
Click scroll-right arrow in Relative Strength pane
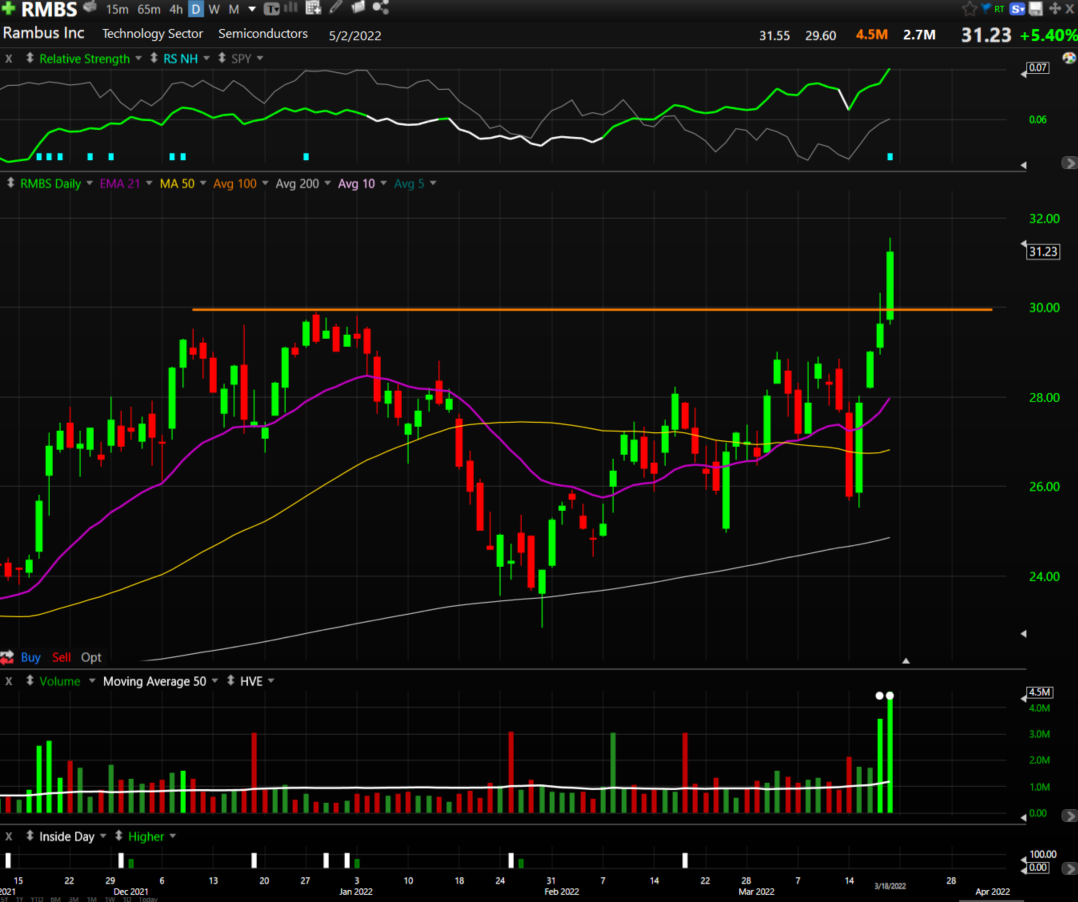click(x=1069, y=163)
